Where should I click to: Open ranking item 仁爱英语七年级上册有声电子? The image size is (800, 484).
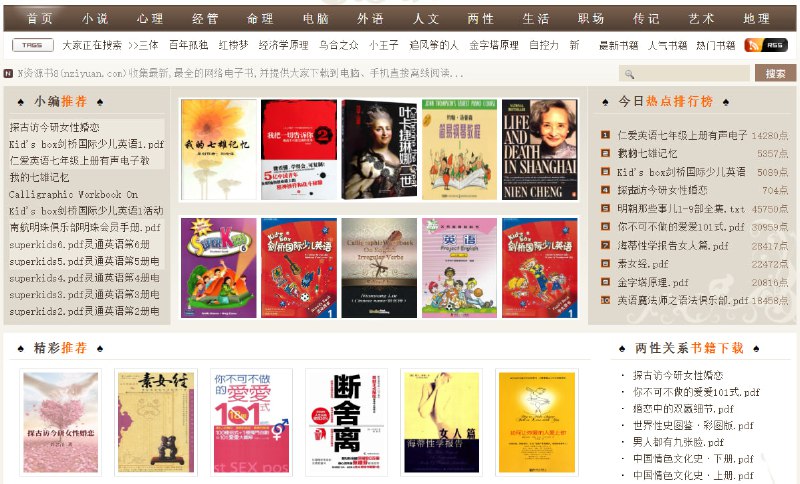coord(682,135)
